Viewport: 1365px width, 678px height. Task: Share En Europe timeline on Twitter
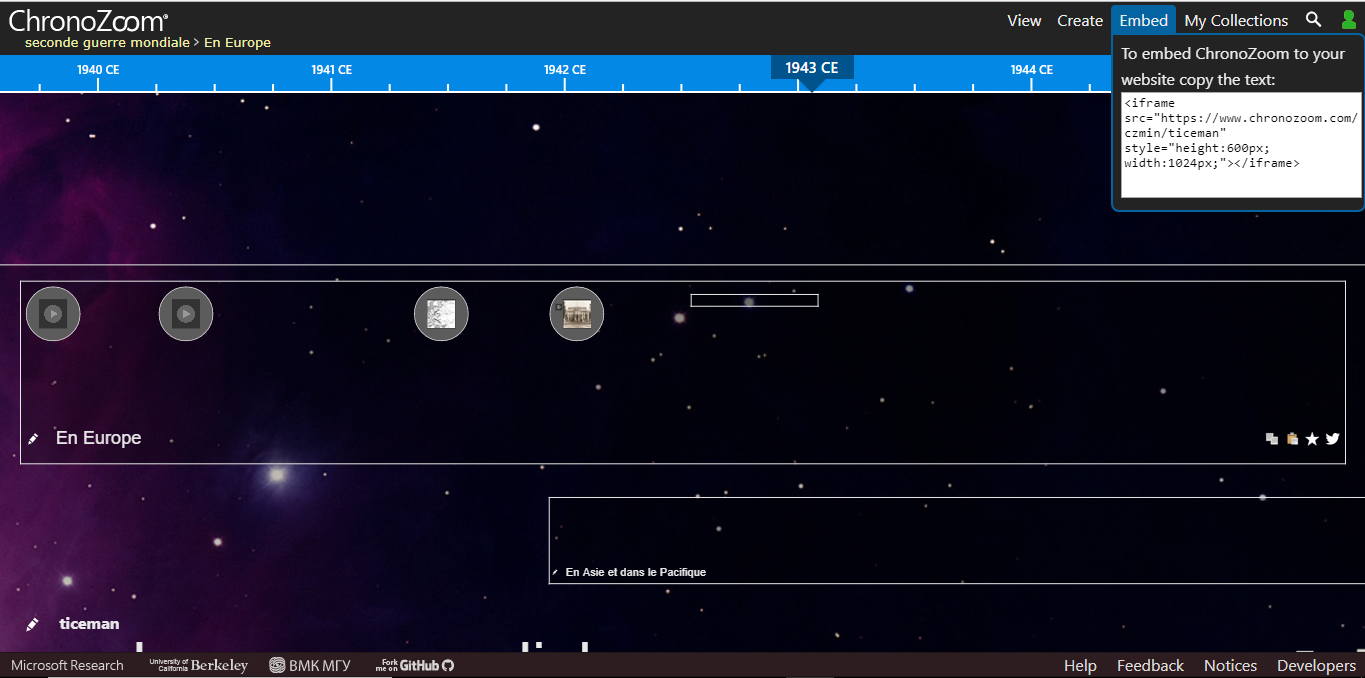[1332, 439]
